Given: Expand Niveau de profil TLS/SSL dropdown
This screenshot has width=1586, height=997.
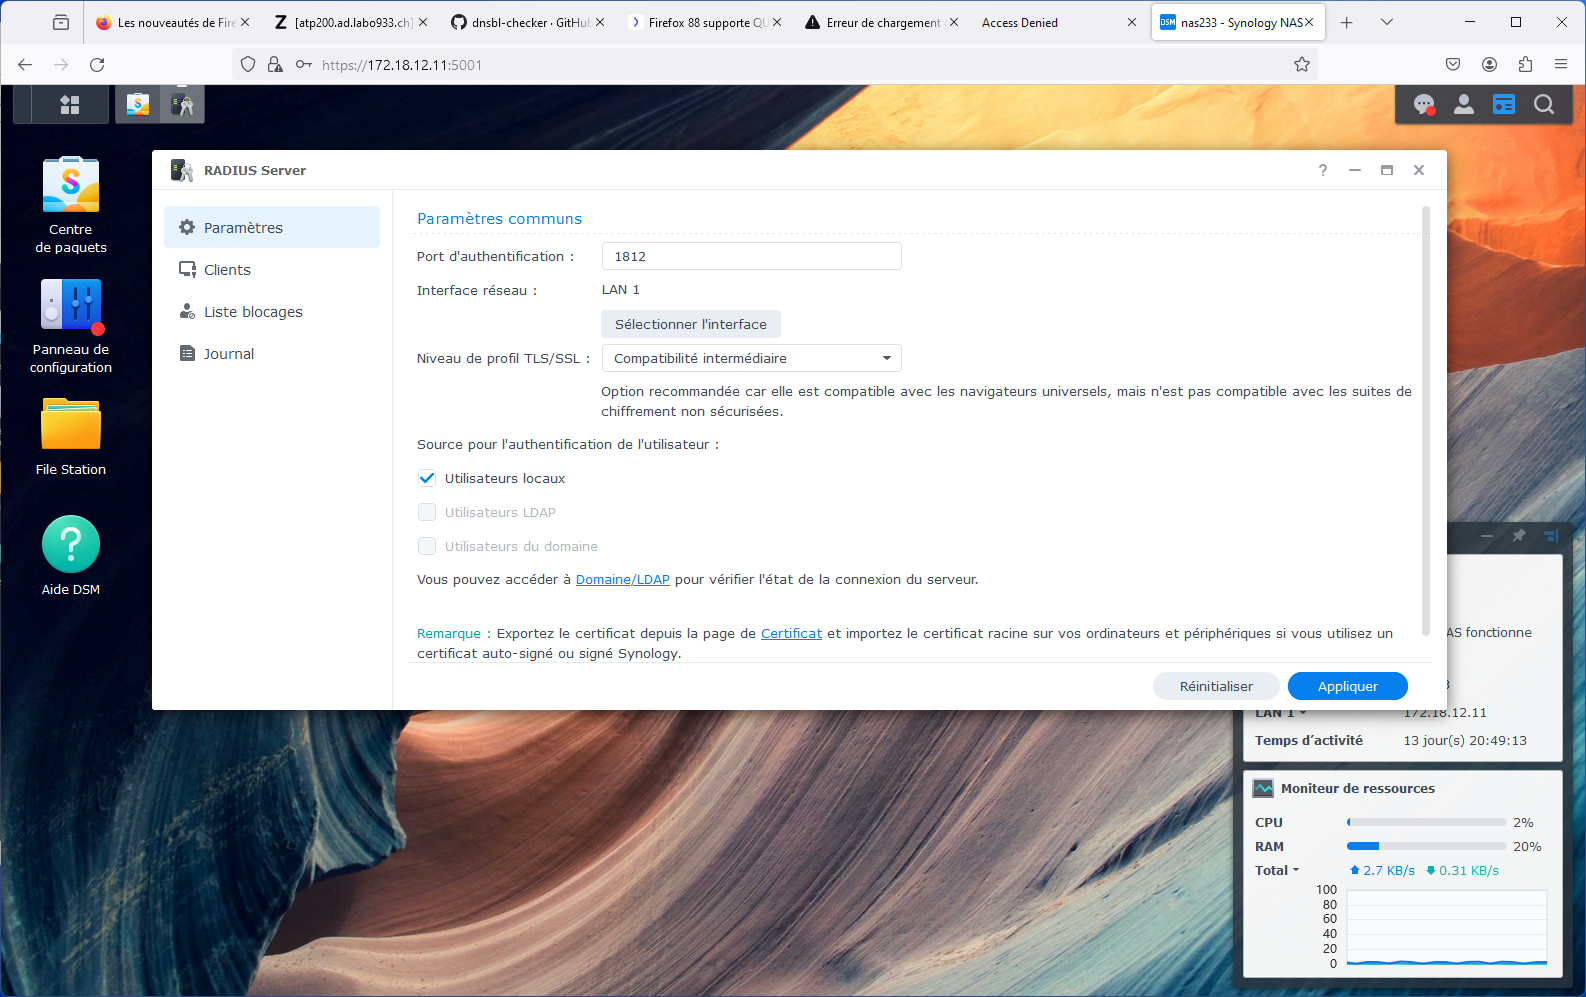Looking at the screenshot, I should (752, 358).
